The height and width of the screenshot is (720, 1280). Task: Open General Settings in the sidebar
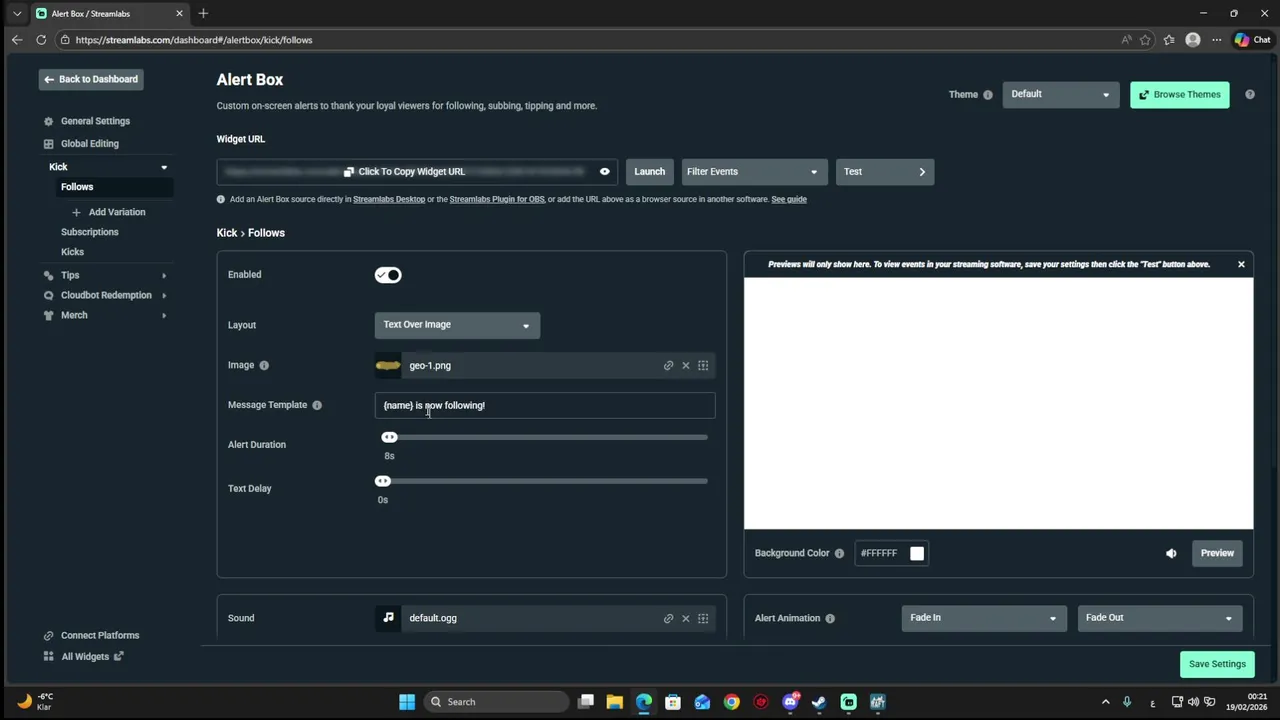coord(95,121)
